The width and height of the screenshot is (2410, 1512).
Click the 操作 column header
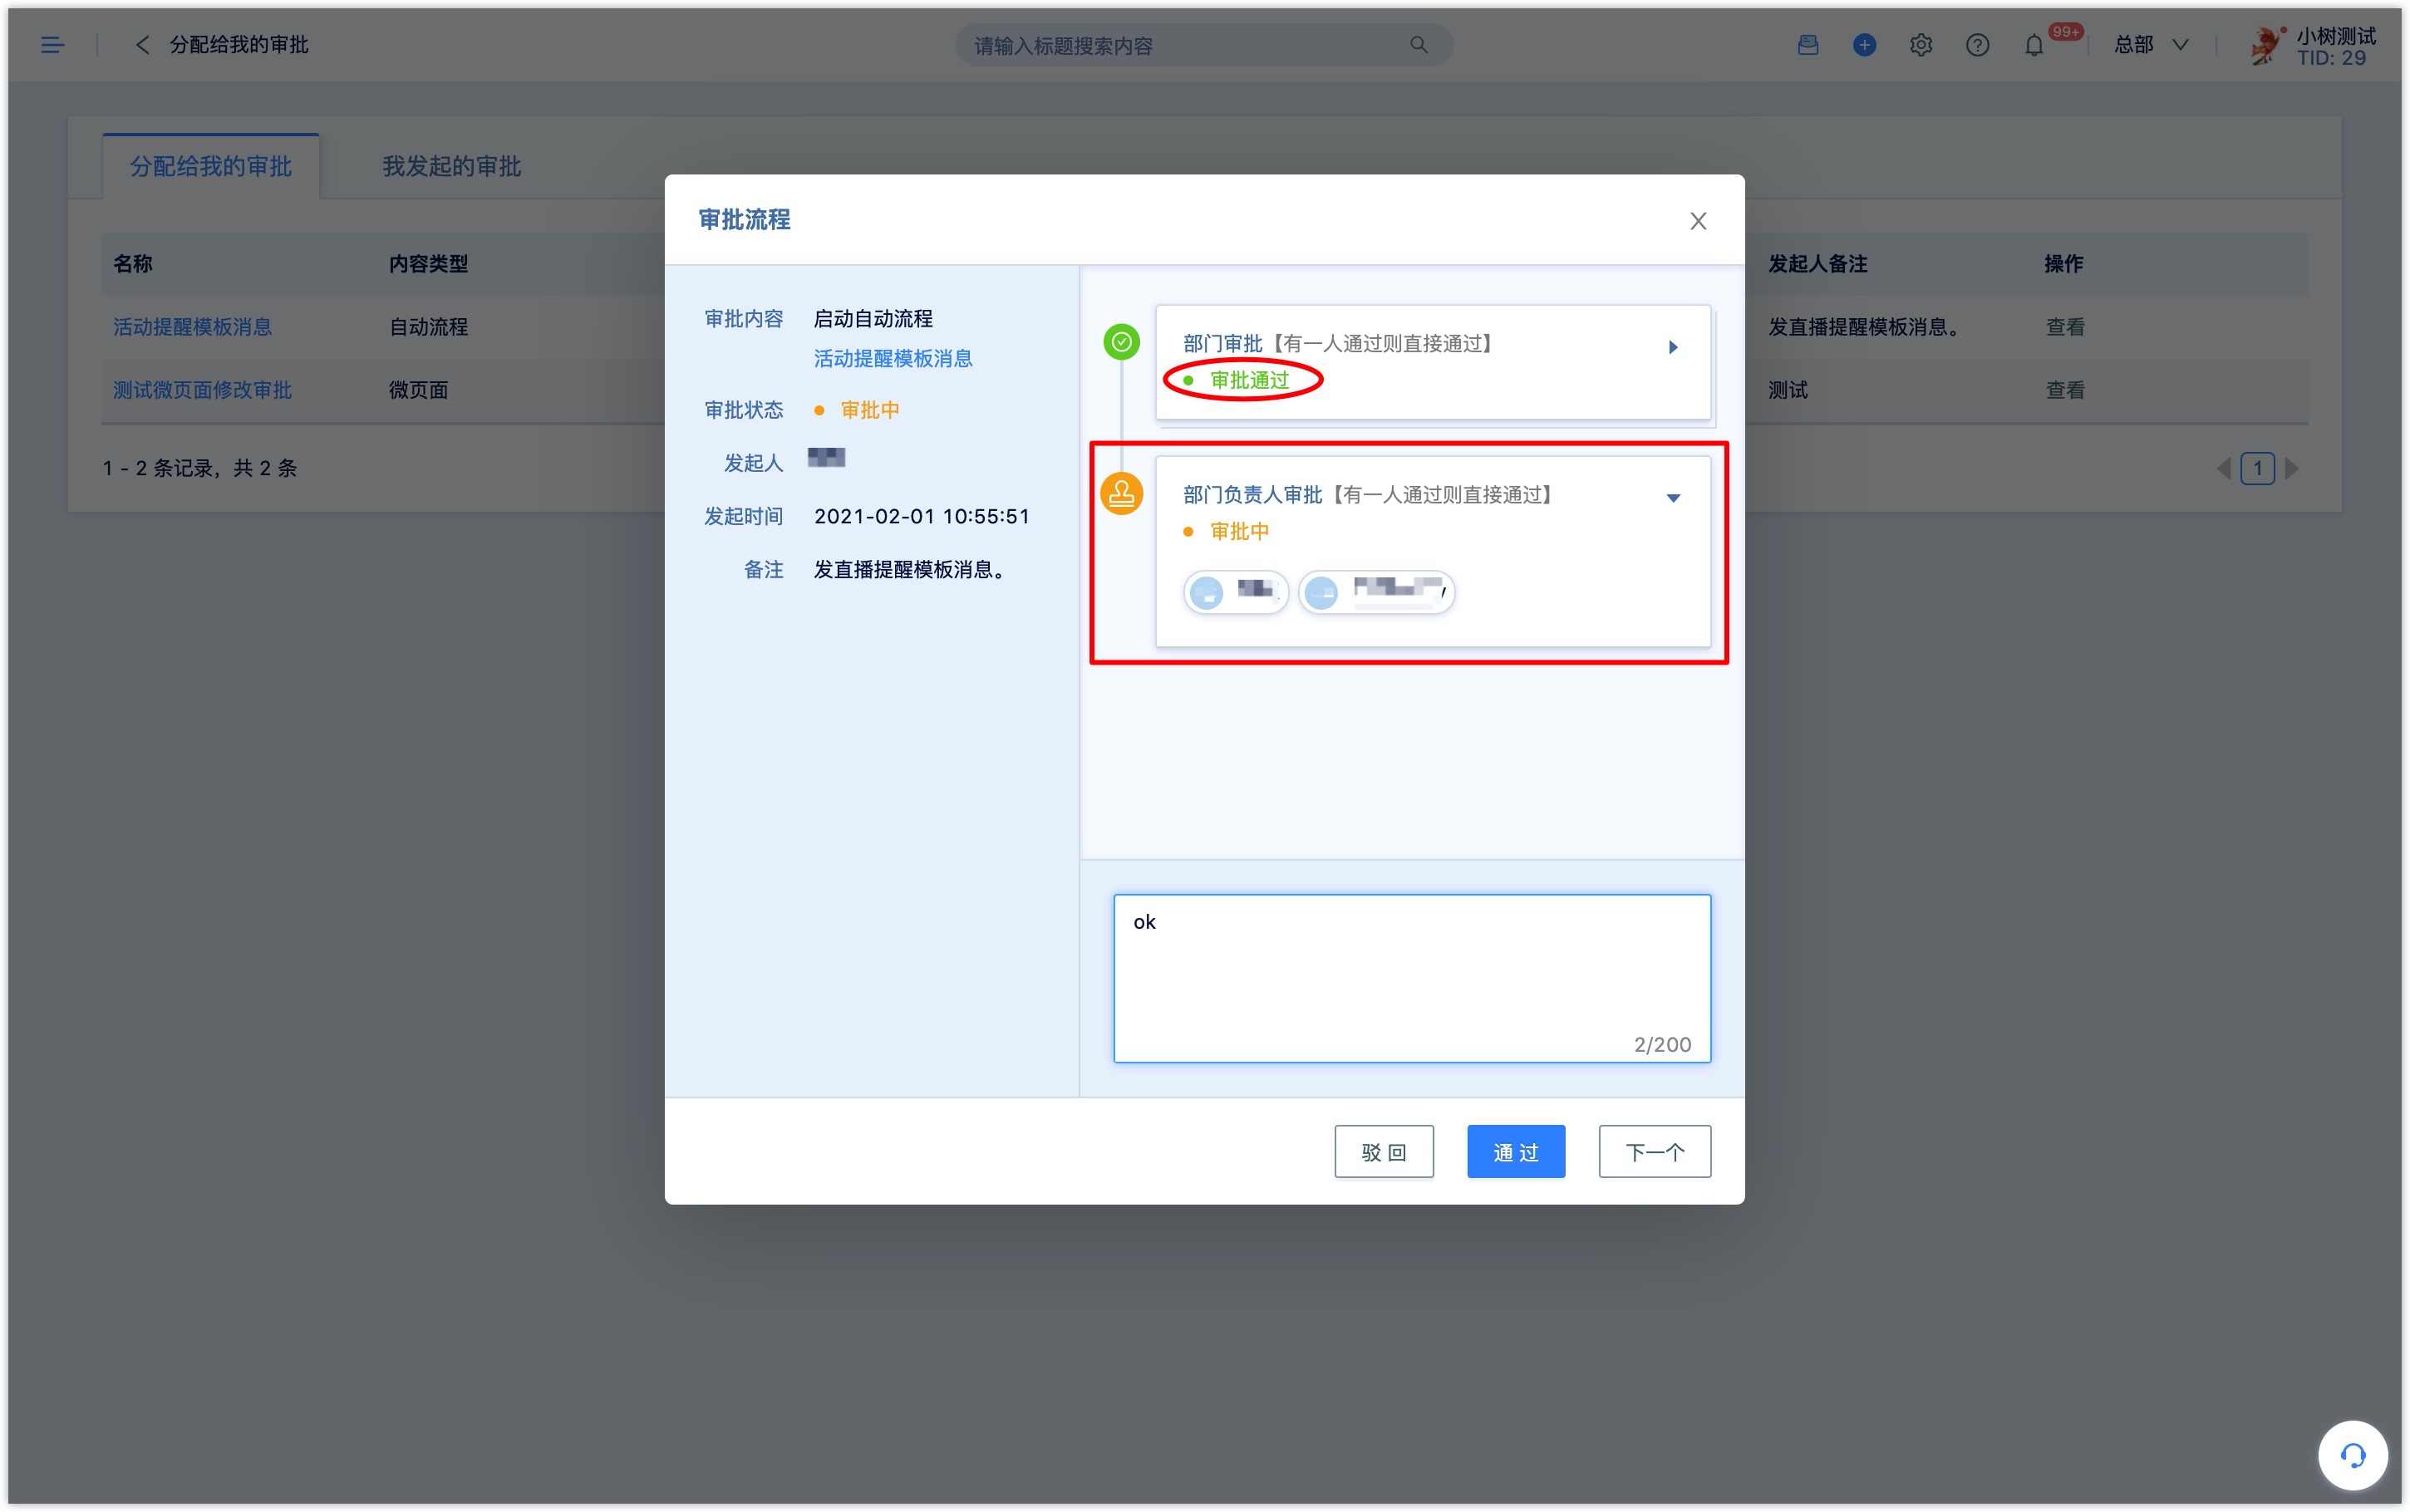pos(2064,264)
